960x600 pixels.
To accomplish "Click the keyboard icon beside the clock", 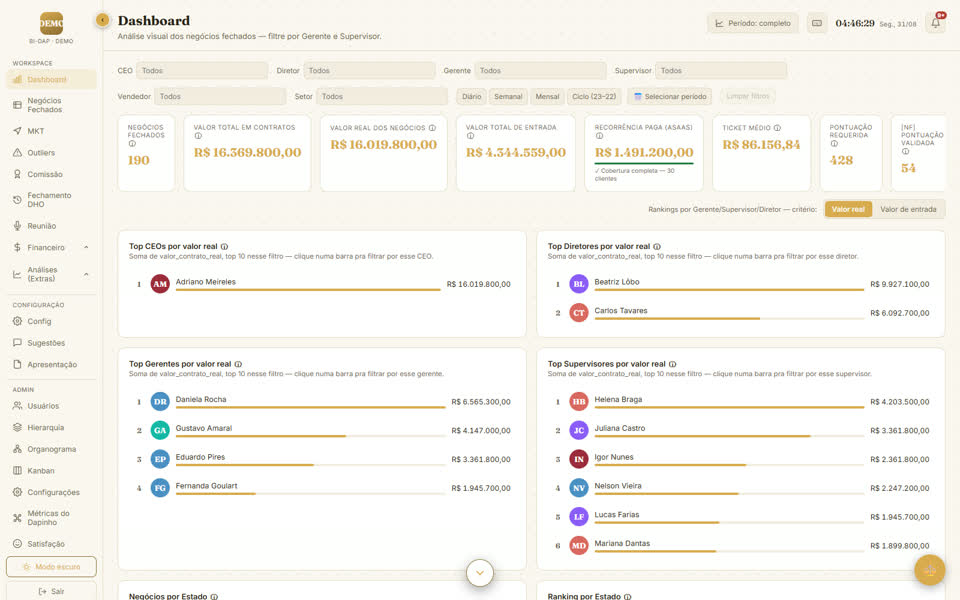I will click(x=817, y=23).
